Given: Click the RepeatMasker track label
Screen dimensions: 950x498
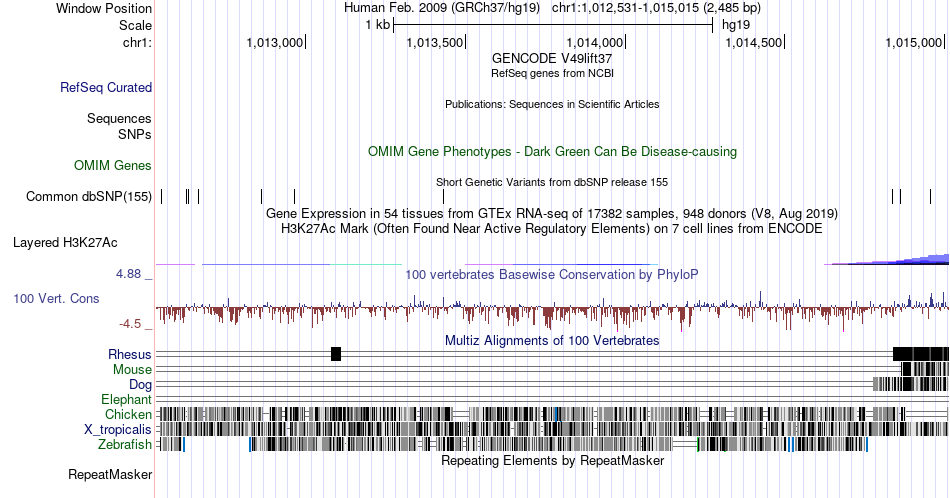Looking at the screenshot, I should click(x=110, y=474).
